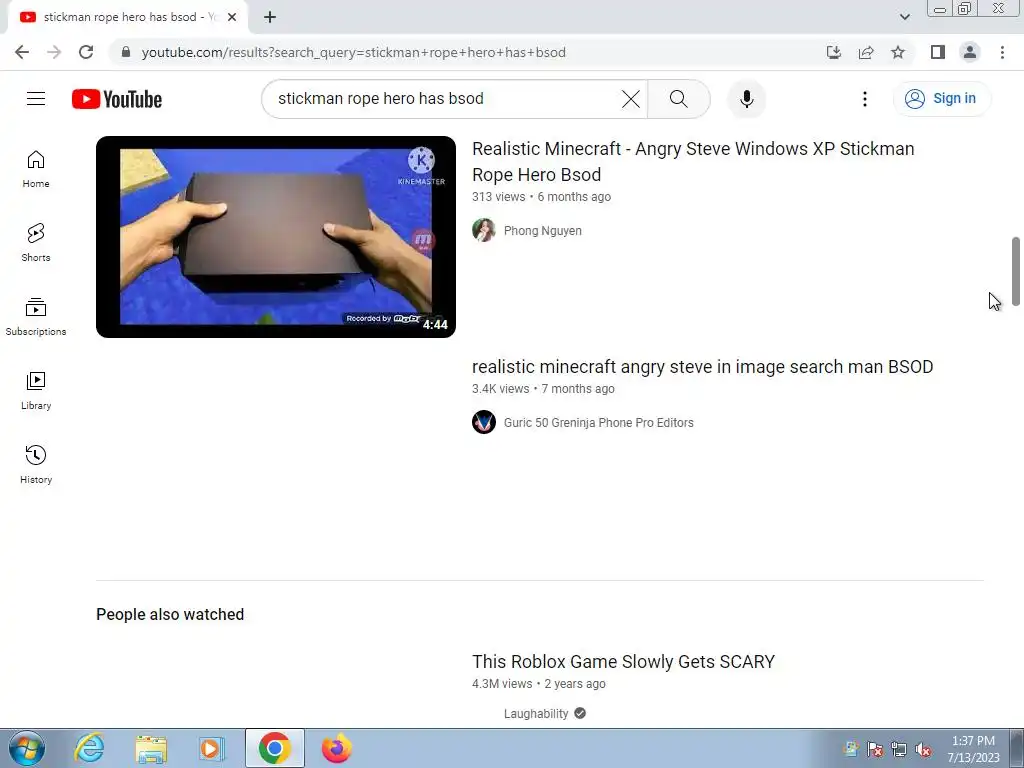Open This Roblox Game Slowly Gets SCARY
This screenshot has width=1024, height=768.
623,662
